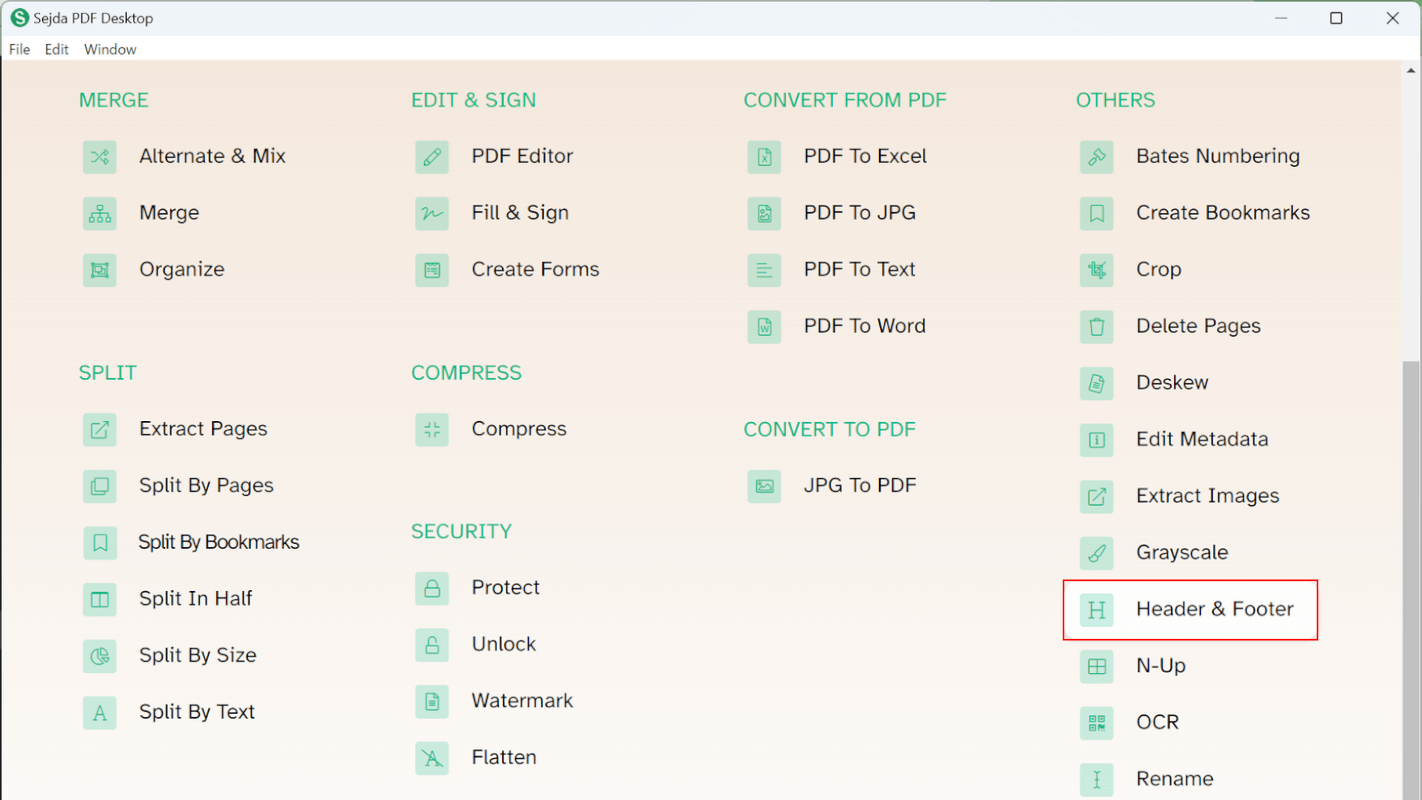Click the Split By Bookmarks icon
The width and height of the screenshot is (1422, 800).
pyautogui.click(x=100, y=543)
